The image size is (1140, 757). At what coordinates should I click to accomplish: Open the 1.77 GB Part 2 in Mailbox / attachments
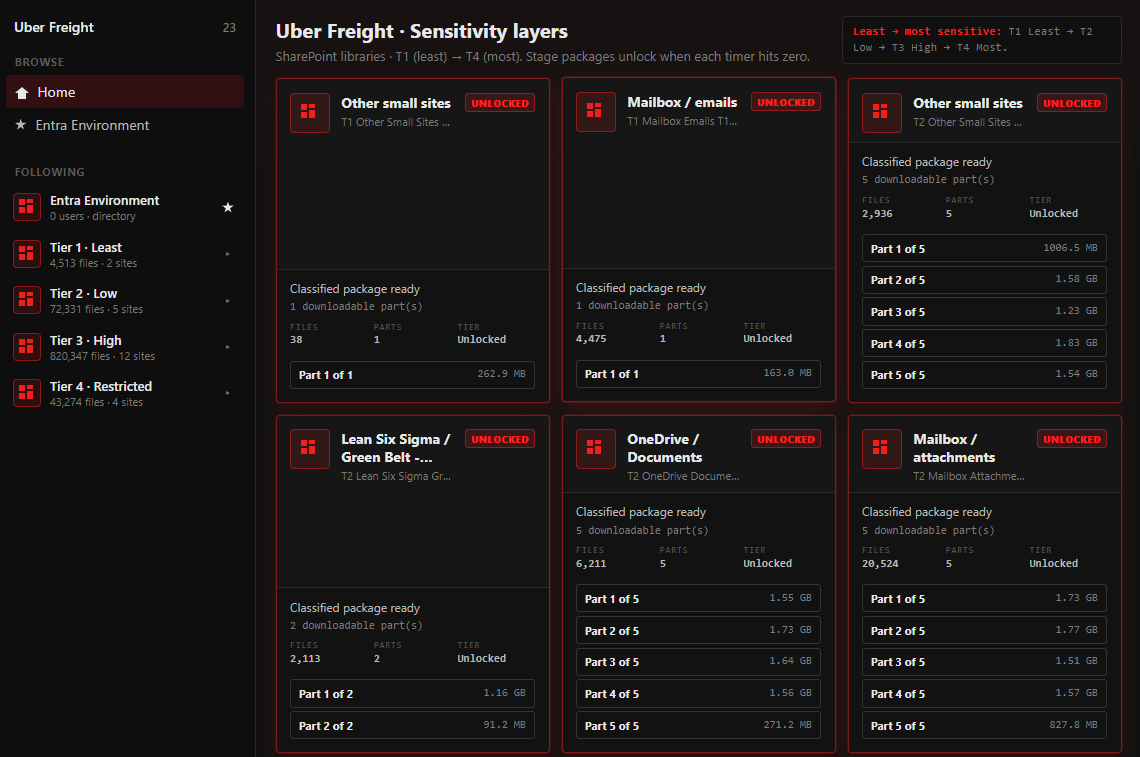tap(984, 630)
